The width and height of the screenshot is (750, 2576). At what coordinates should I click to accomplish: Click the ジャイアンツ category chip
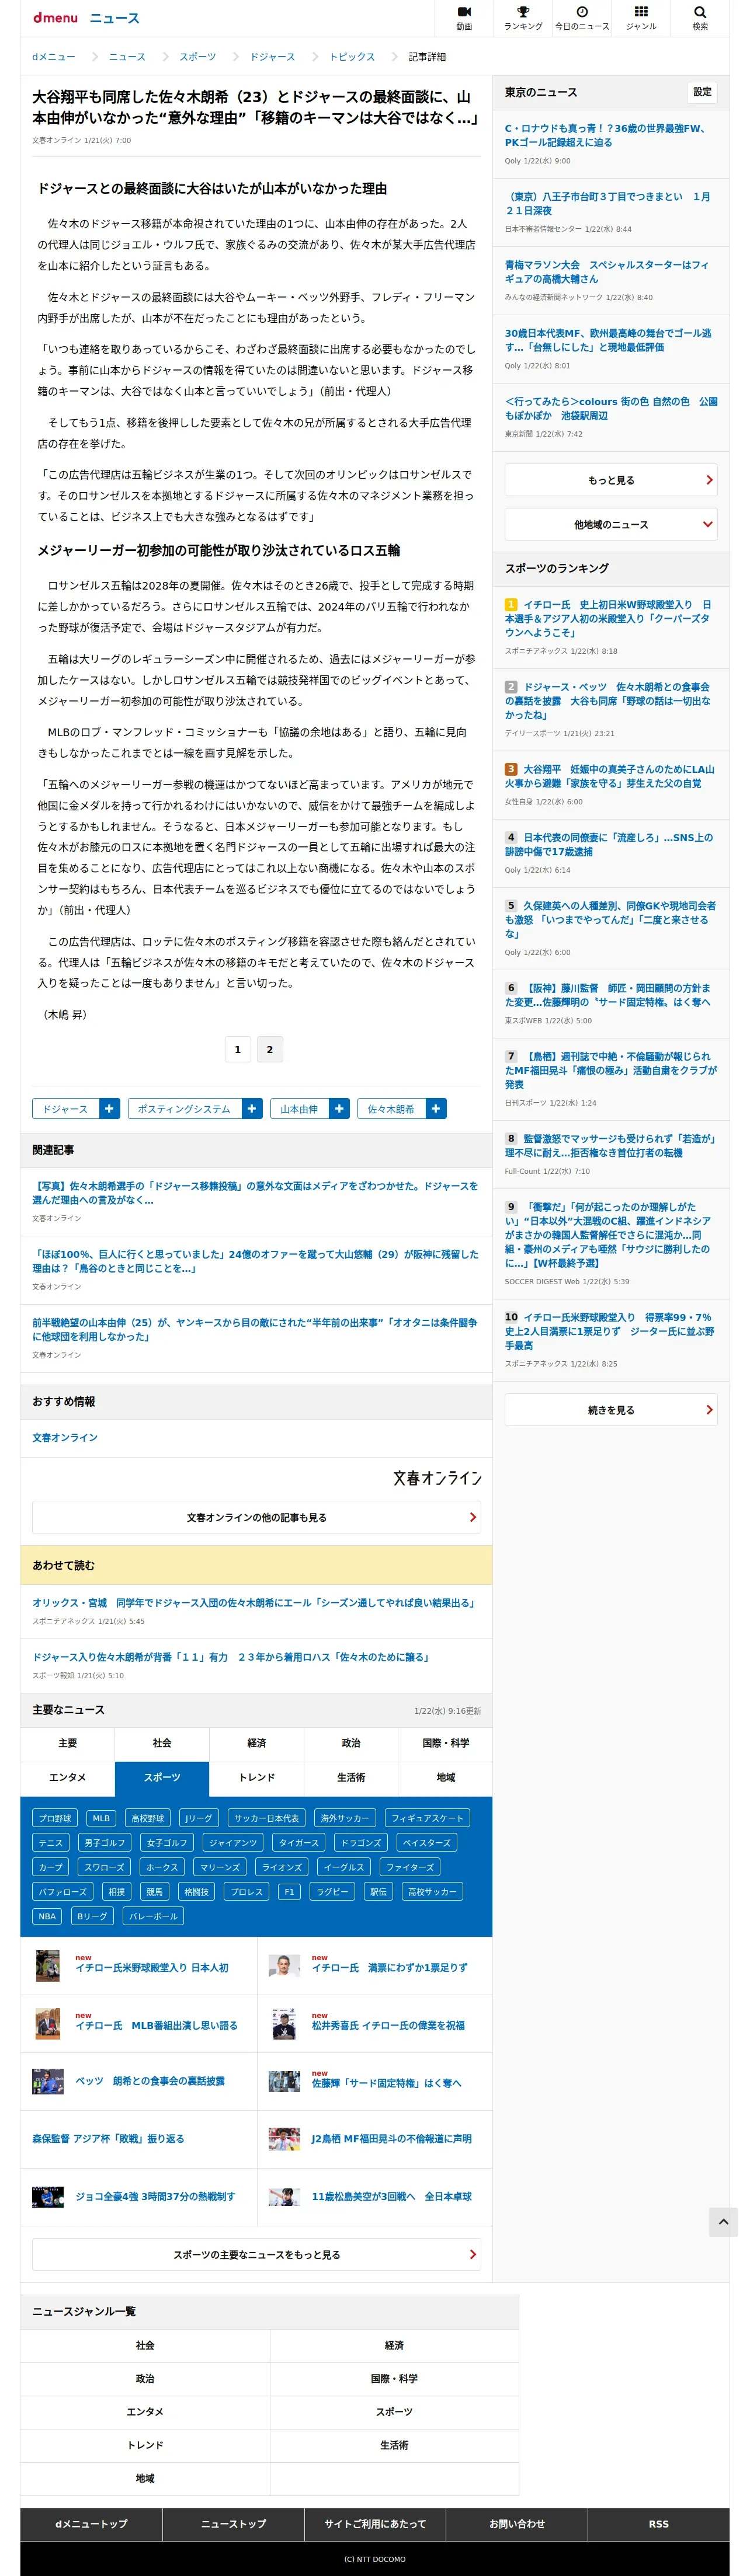pyautogui.click(x=233, y=1842)
